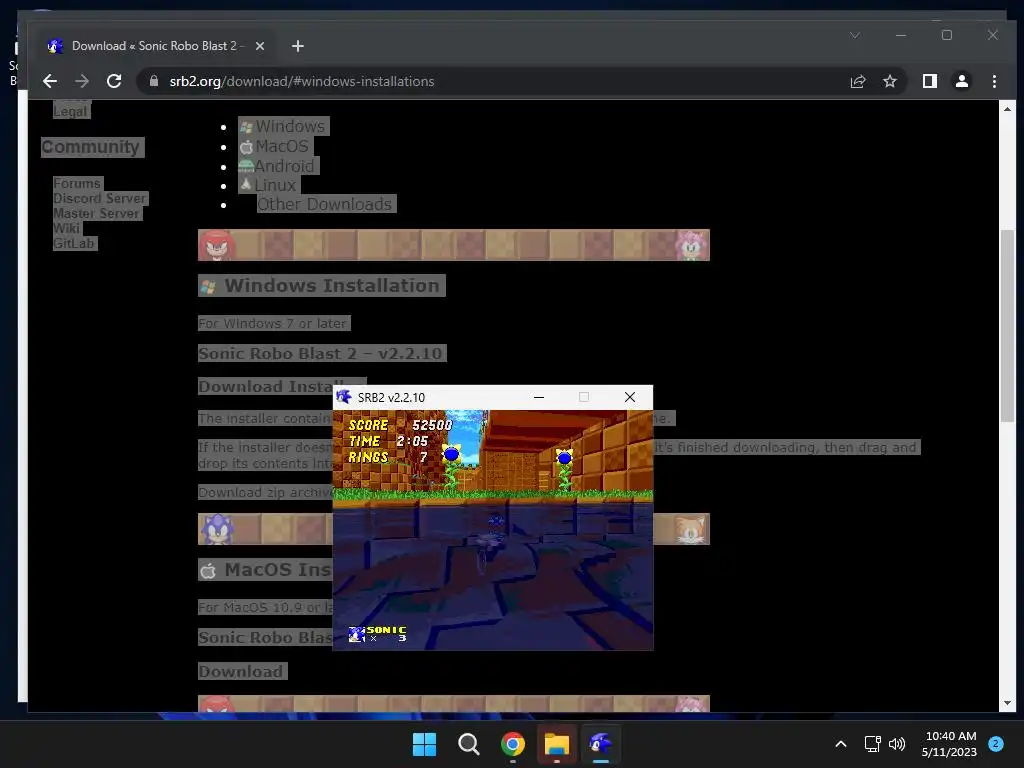1024x768 pixels.
Task: Click the Knuckles icon on the banner
Action: coord(216,246)
